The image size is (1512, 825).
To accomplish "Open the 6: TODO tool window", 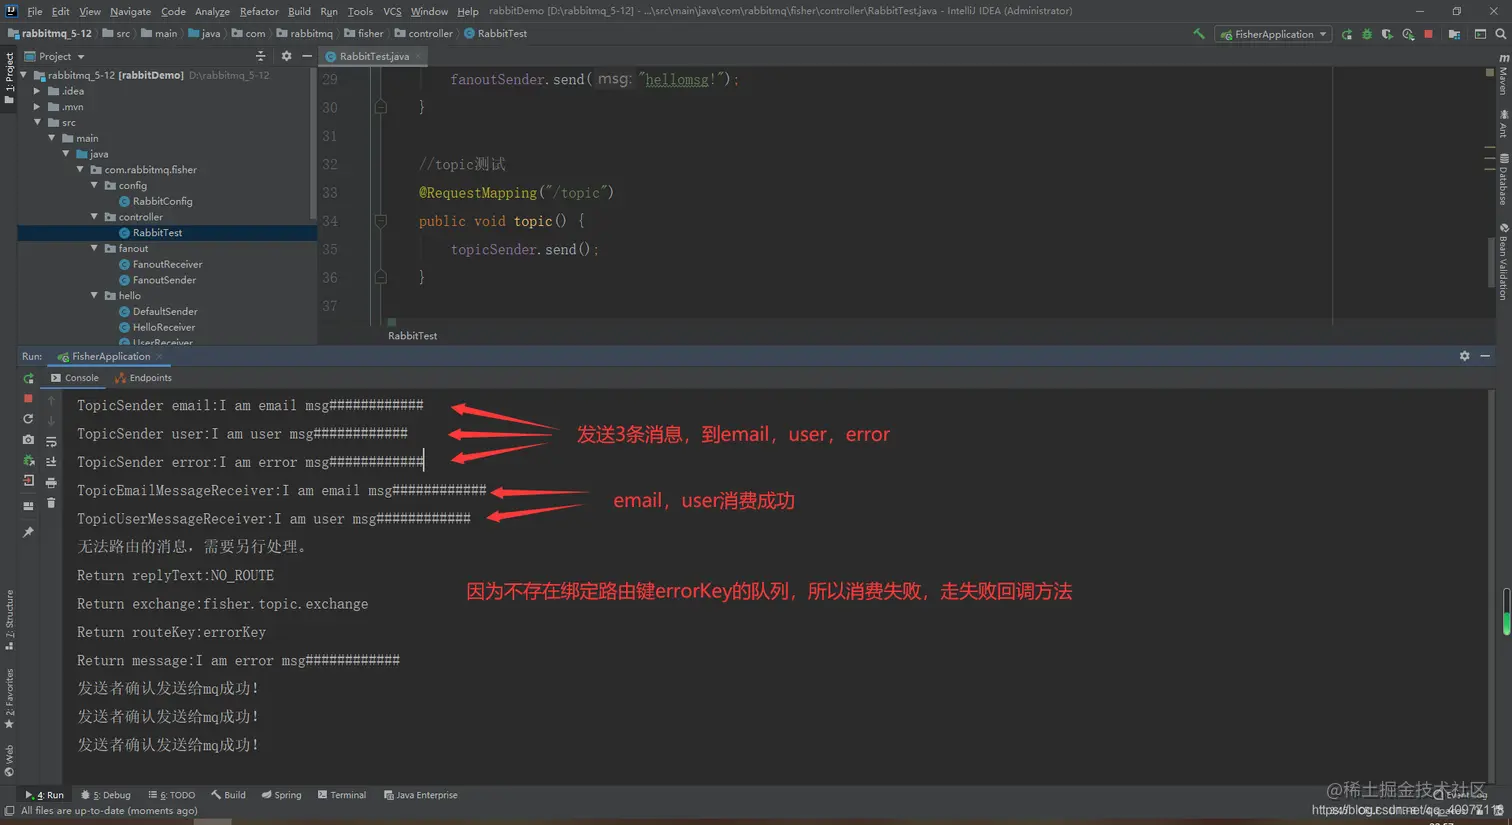I will coord(172,795).
